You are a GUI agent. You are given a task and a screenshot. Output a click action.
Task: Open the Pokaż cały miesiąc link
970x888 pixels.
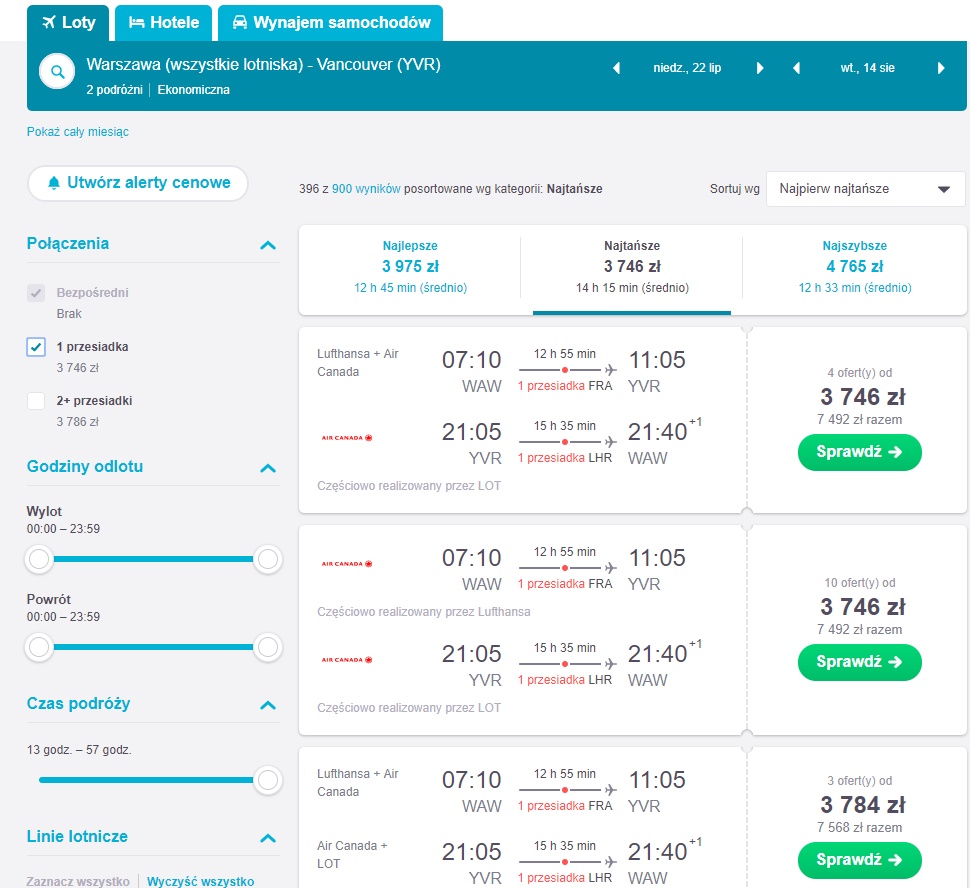(78, 132)
